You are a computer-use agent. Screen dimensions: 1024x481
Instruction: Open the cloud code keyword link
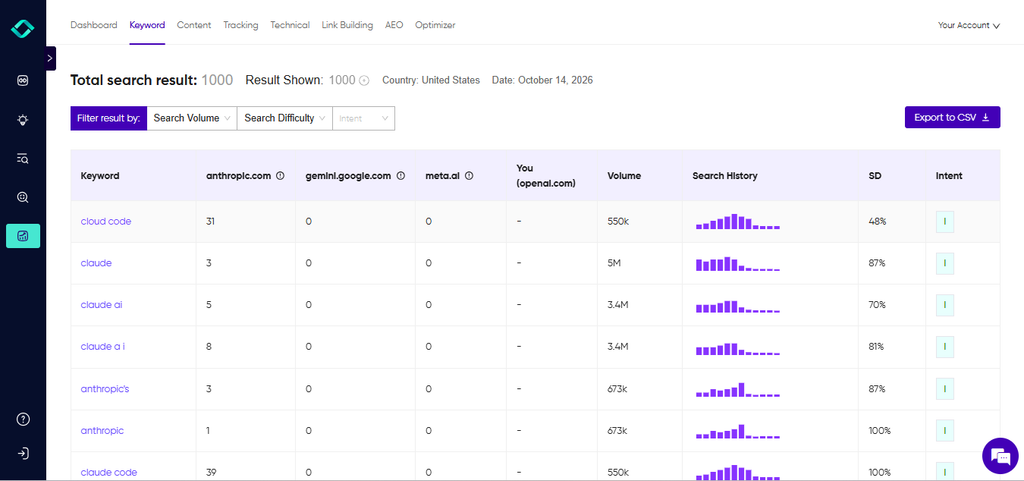point(106,221)
